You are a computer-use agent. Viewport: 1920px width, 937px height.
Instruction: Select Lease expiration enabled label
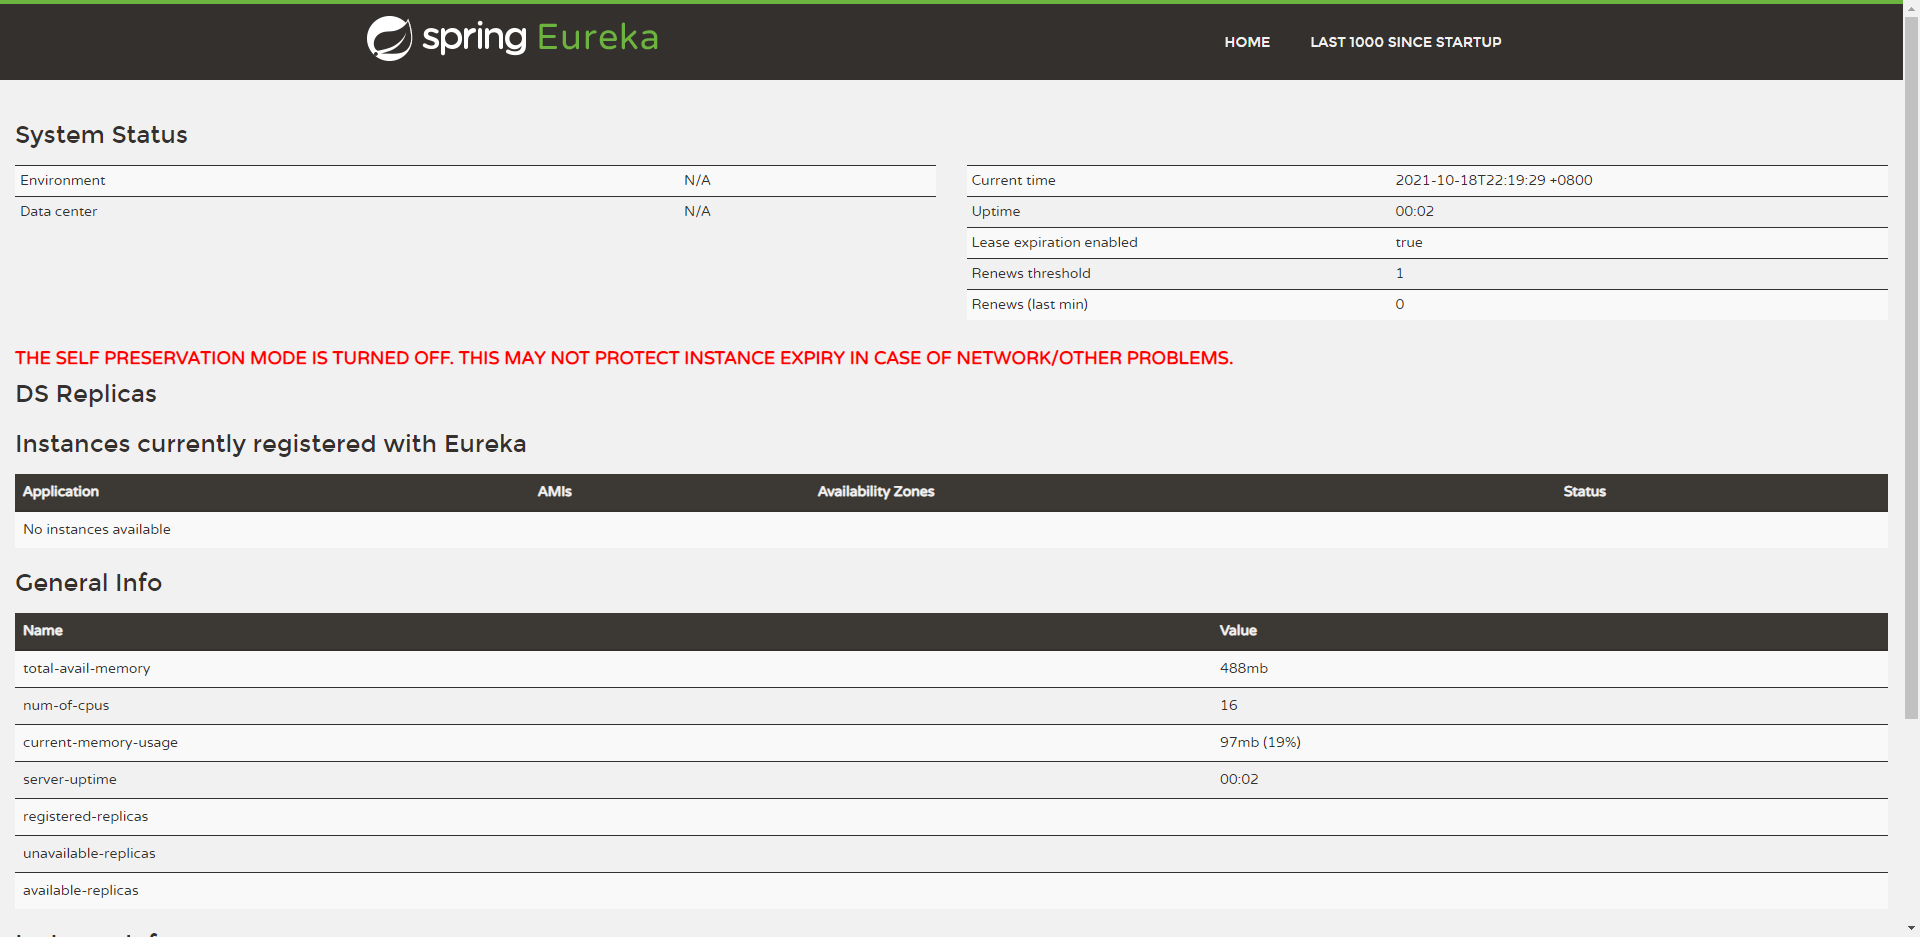point(1054,242)
